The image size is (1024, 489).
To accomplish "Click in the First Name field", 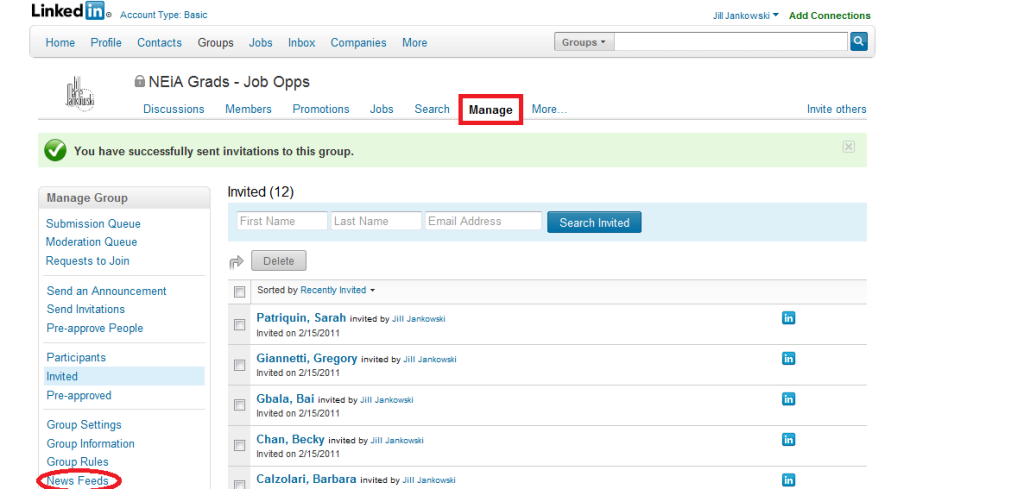I will (x=282, y=221).
